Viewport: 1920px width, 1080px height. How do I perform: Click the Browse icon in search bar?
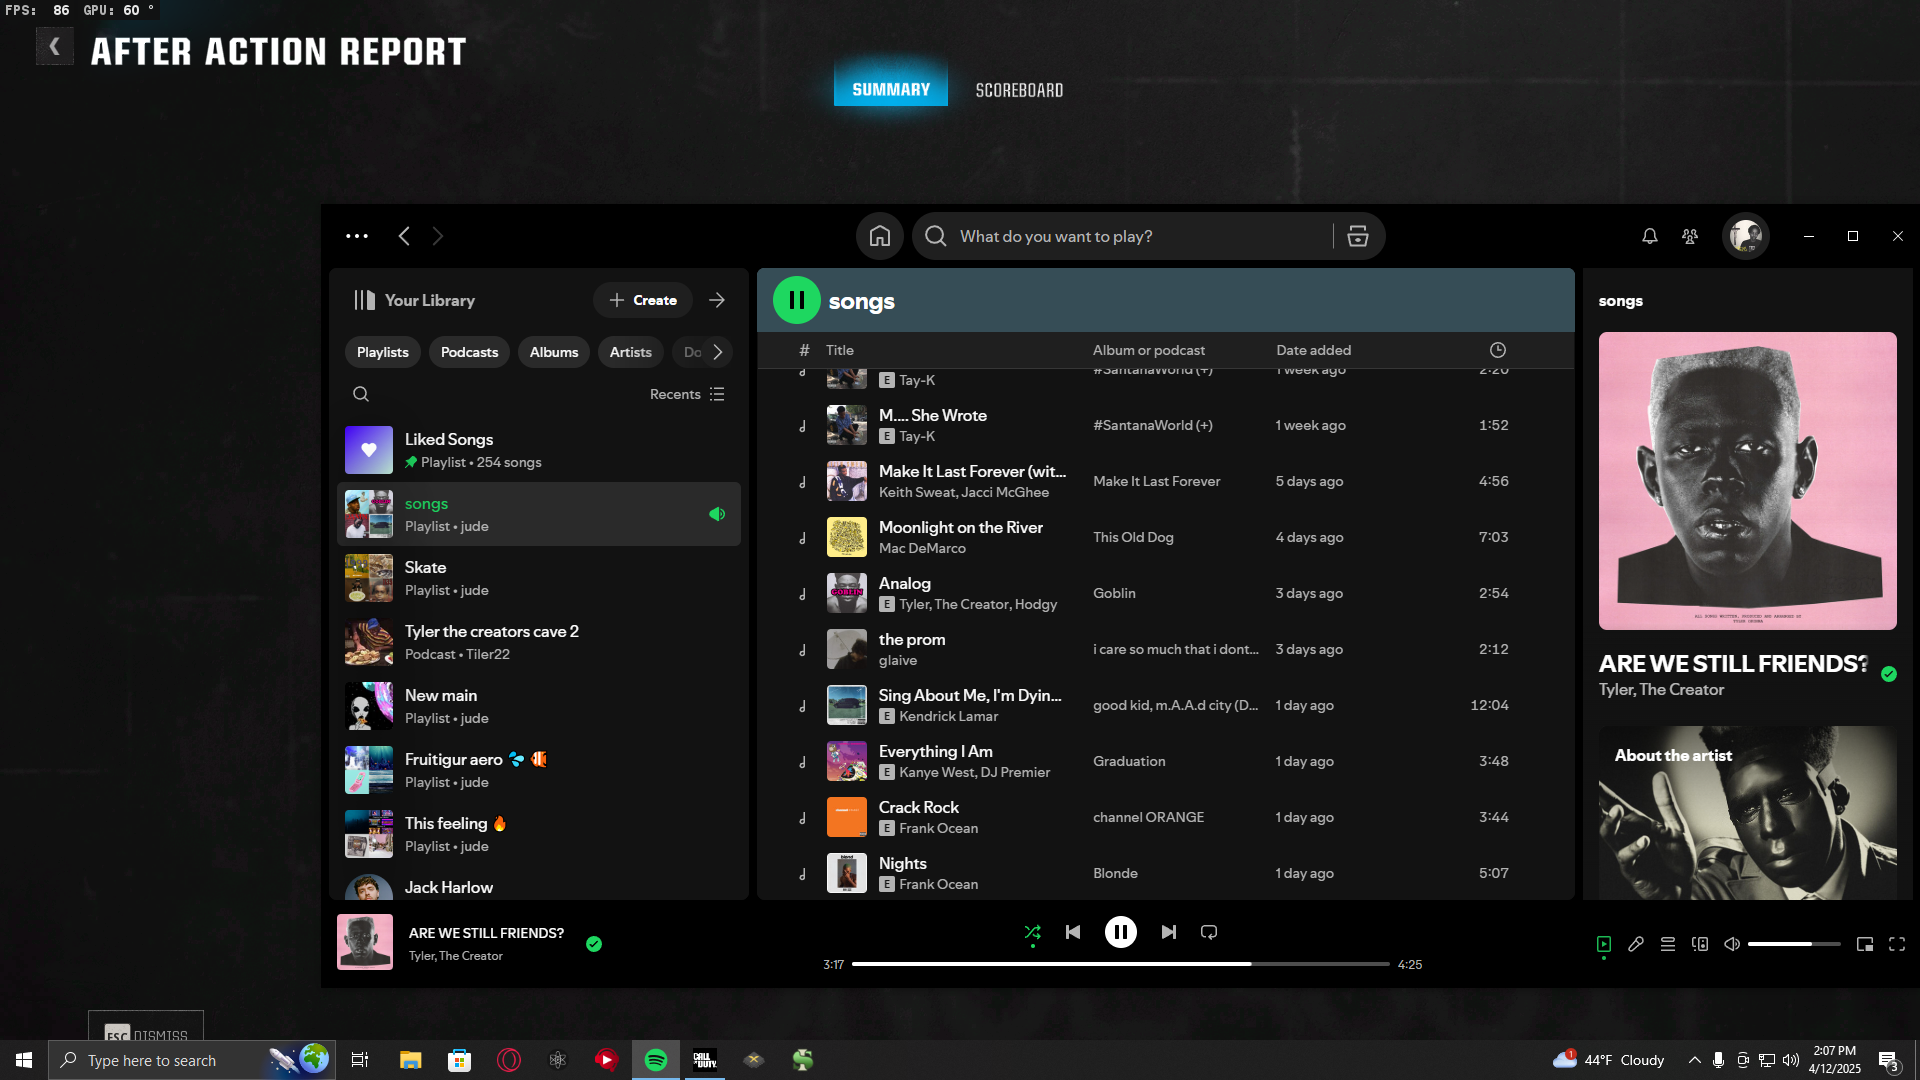(x=1358, y=236)
